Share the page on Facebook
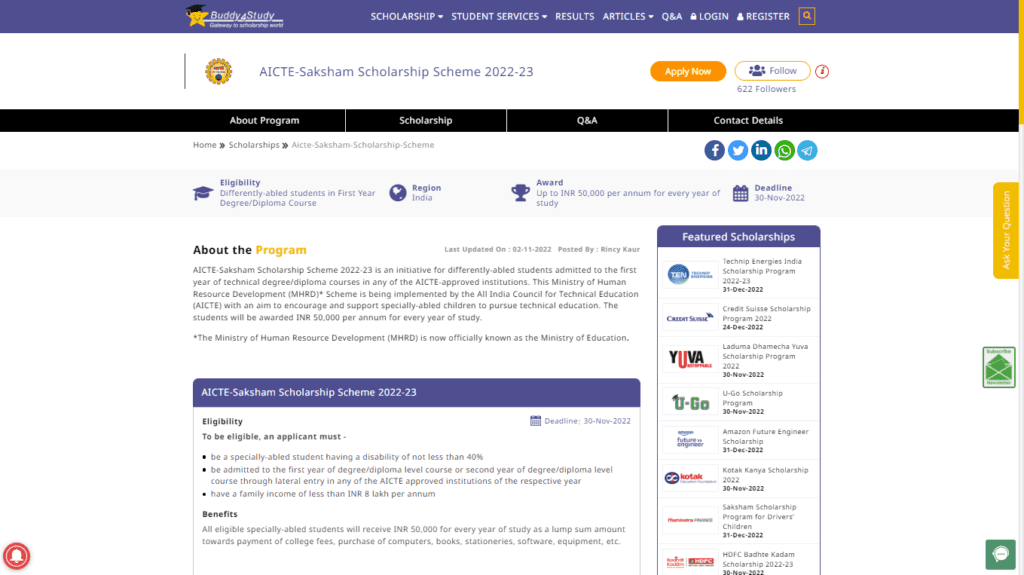 714,150
